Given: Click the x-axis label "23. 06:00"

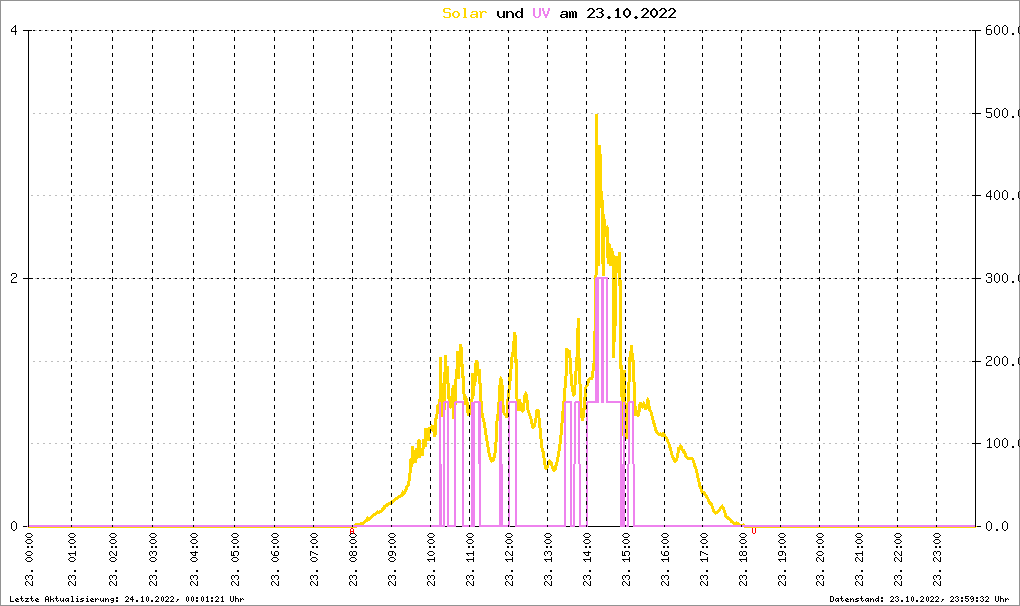Looking at the screenshot, I should [275, 560].
